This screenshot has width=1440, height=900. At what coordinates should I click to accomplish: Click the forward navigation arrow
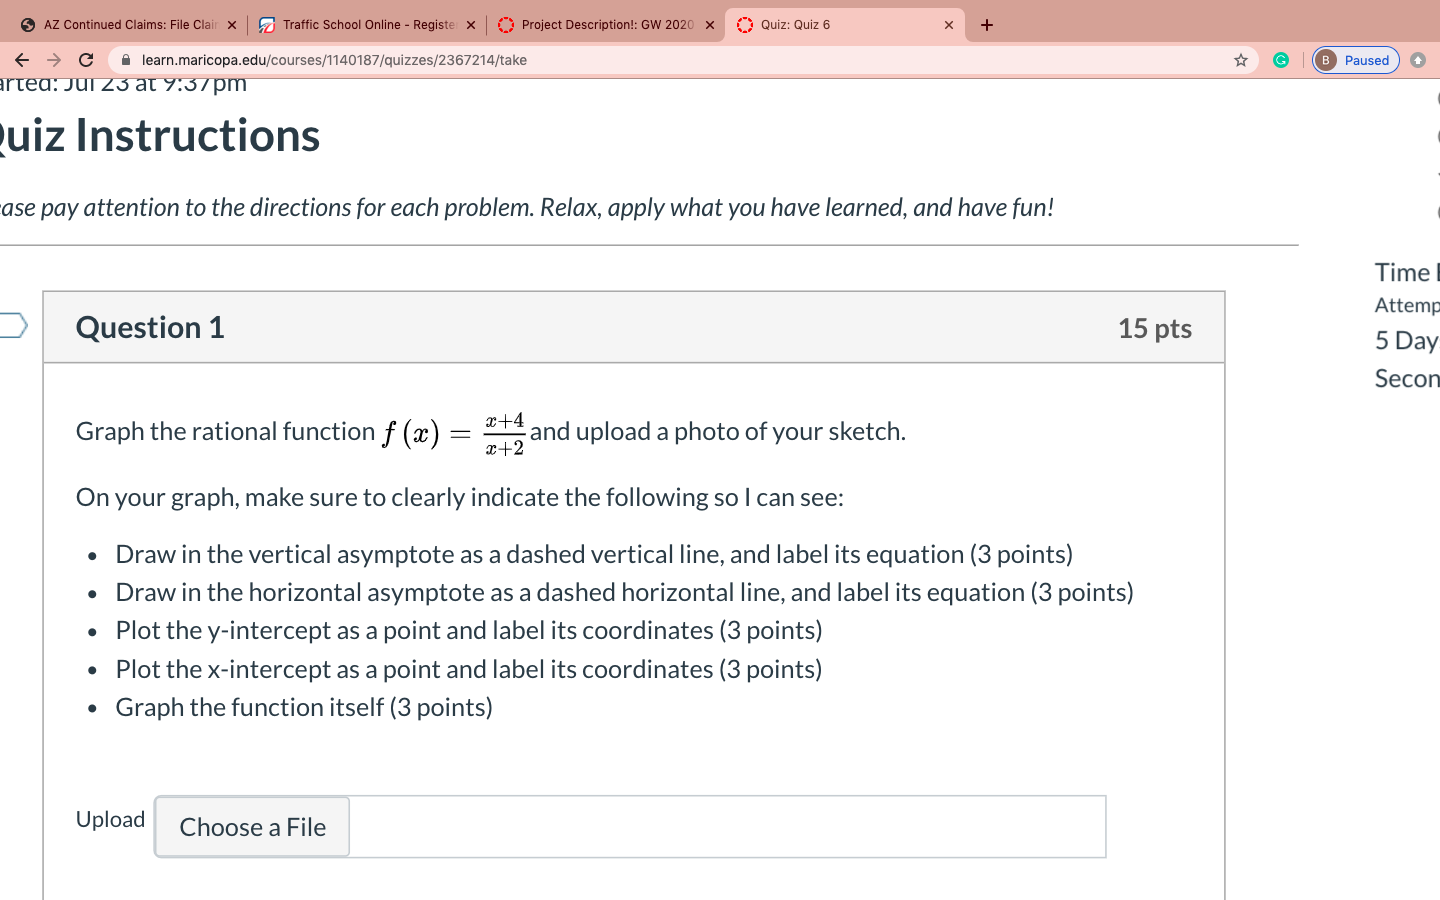click(53, 60)
